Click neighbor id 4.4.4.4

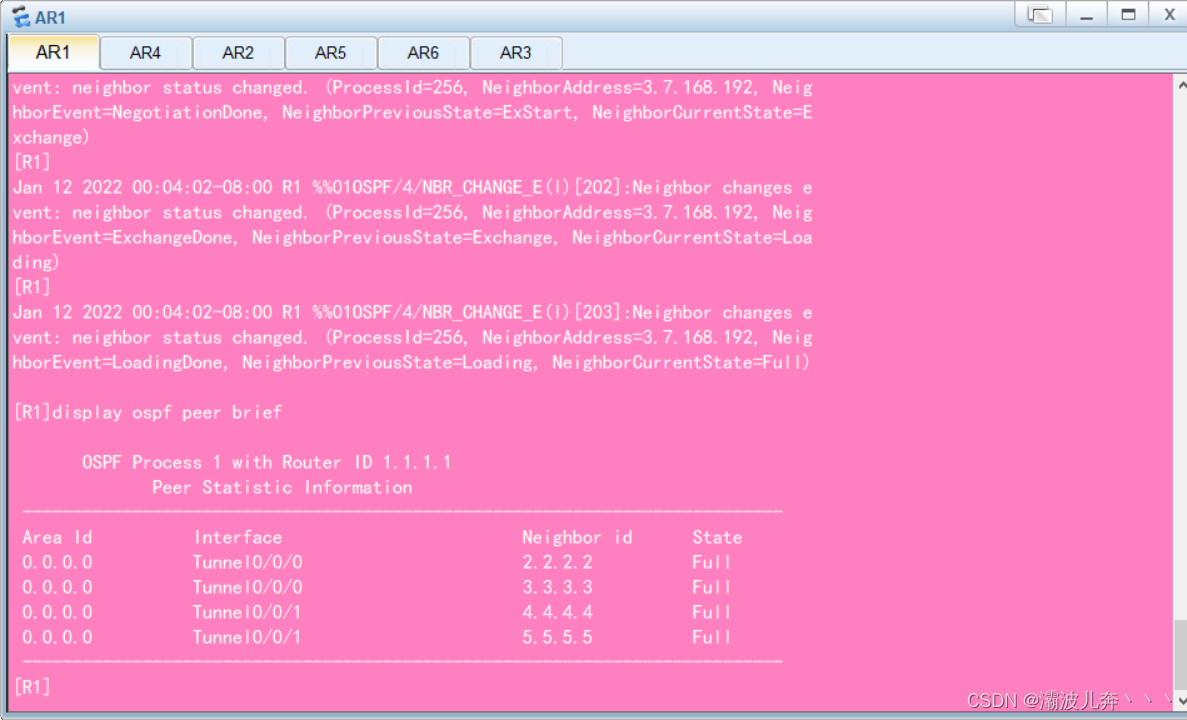tap(557, 612)
